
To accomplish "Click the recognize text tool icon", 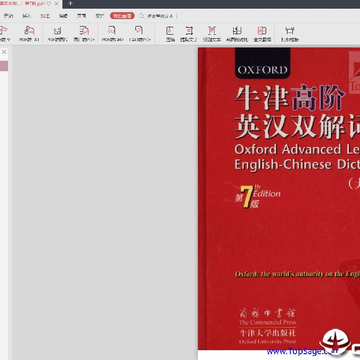I will click(212, 31).
